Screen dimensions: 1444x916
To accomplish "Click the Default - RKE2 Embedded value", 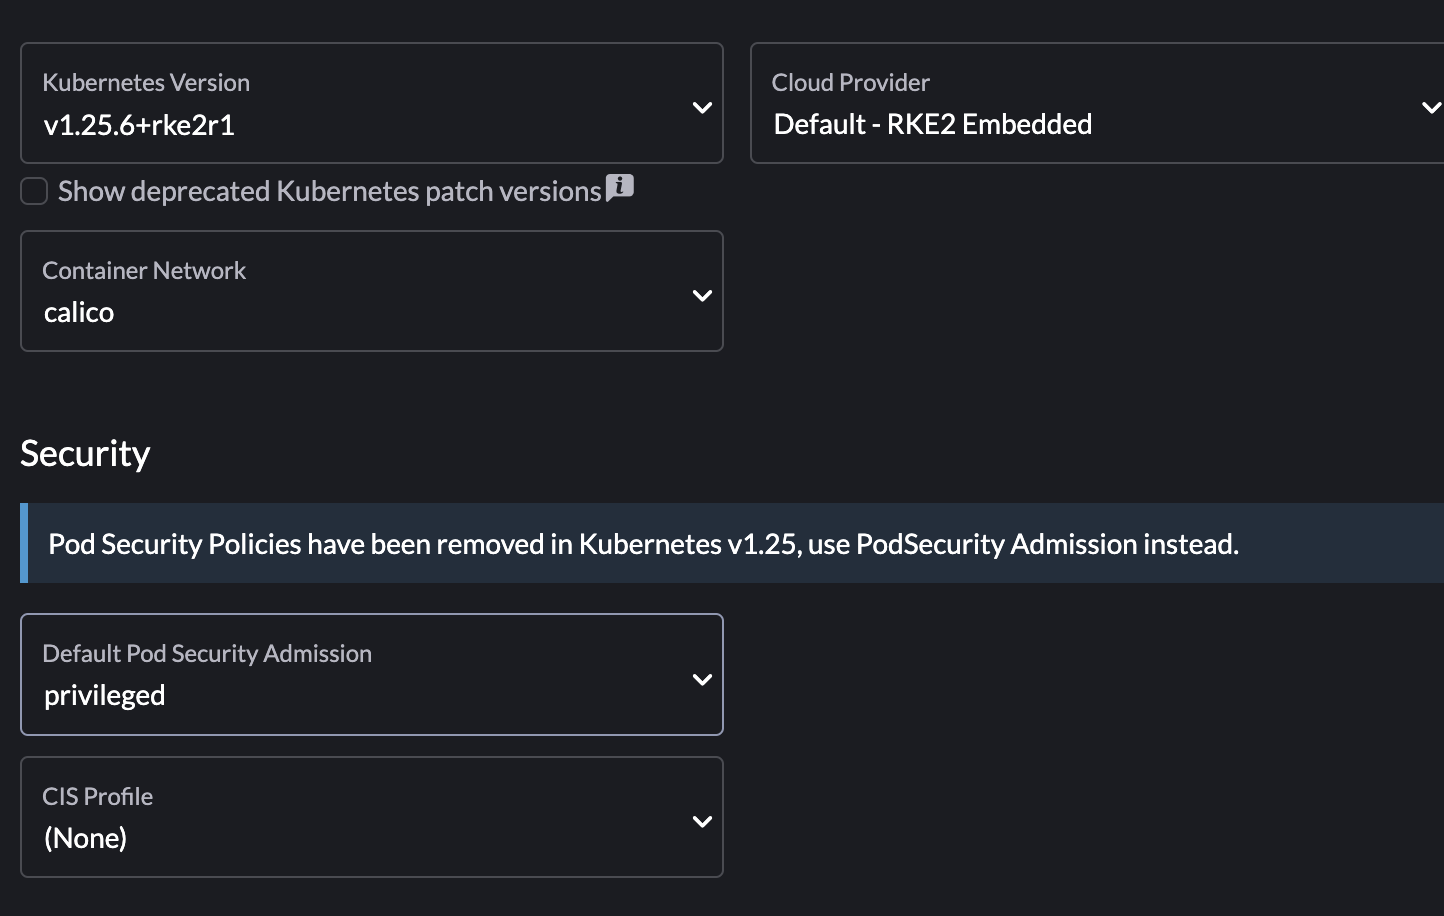I will click(x=932, y=124).
